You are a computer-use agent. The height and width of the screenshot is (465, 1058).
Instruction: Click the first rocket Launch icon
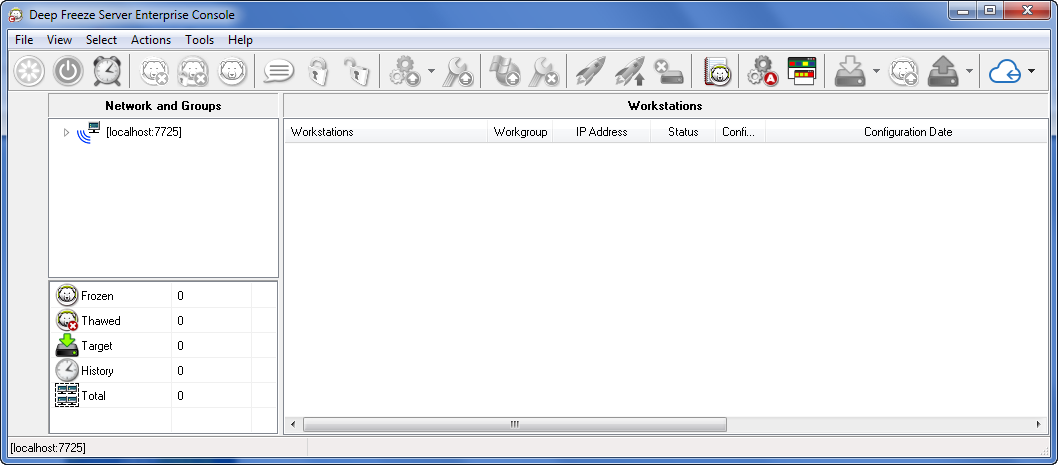(x=590, y=70)
